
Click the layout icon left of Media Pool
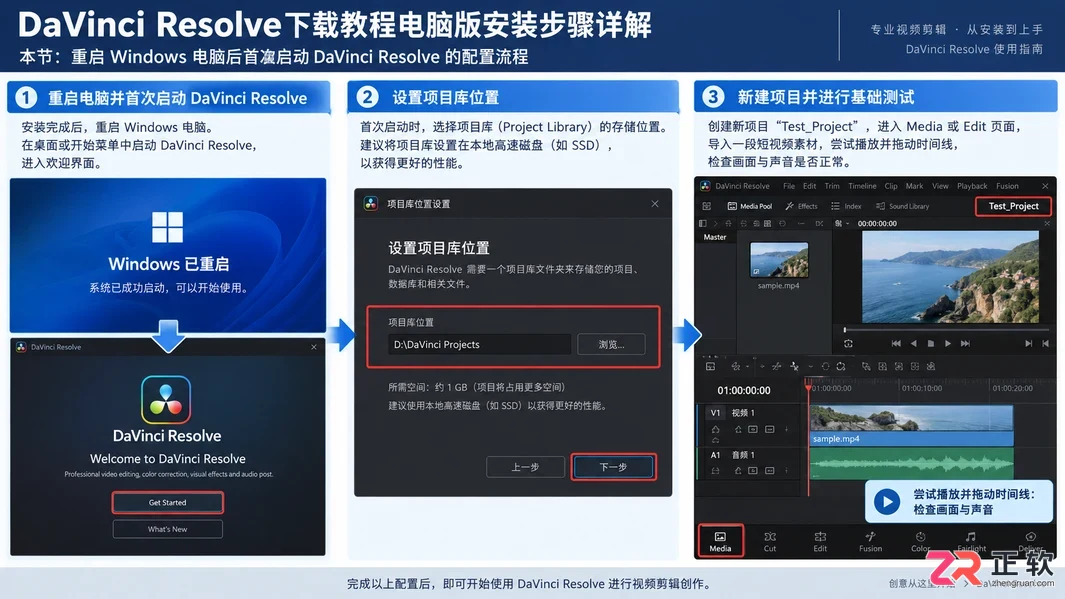point(706,206)
